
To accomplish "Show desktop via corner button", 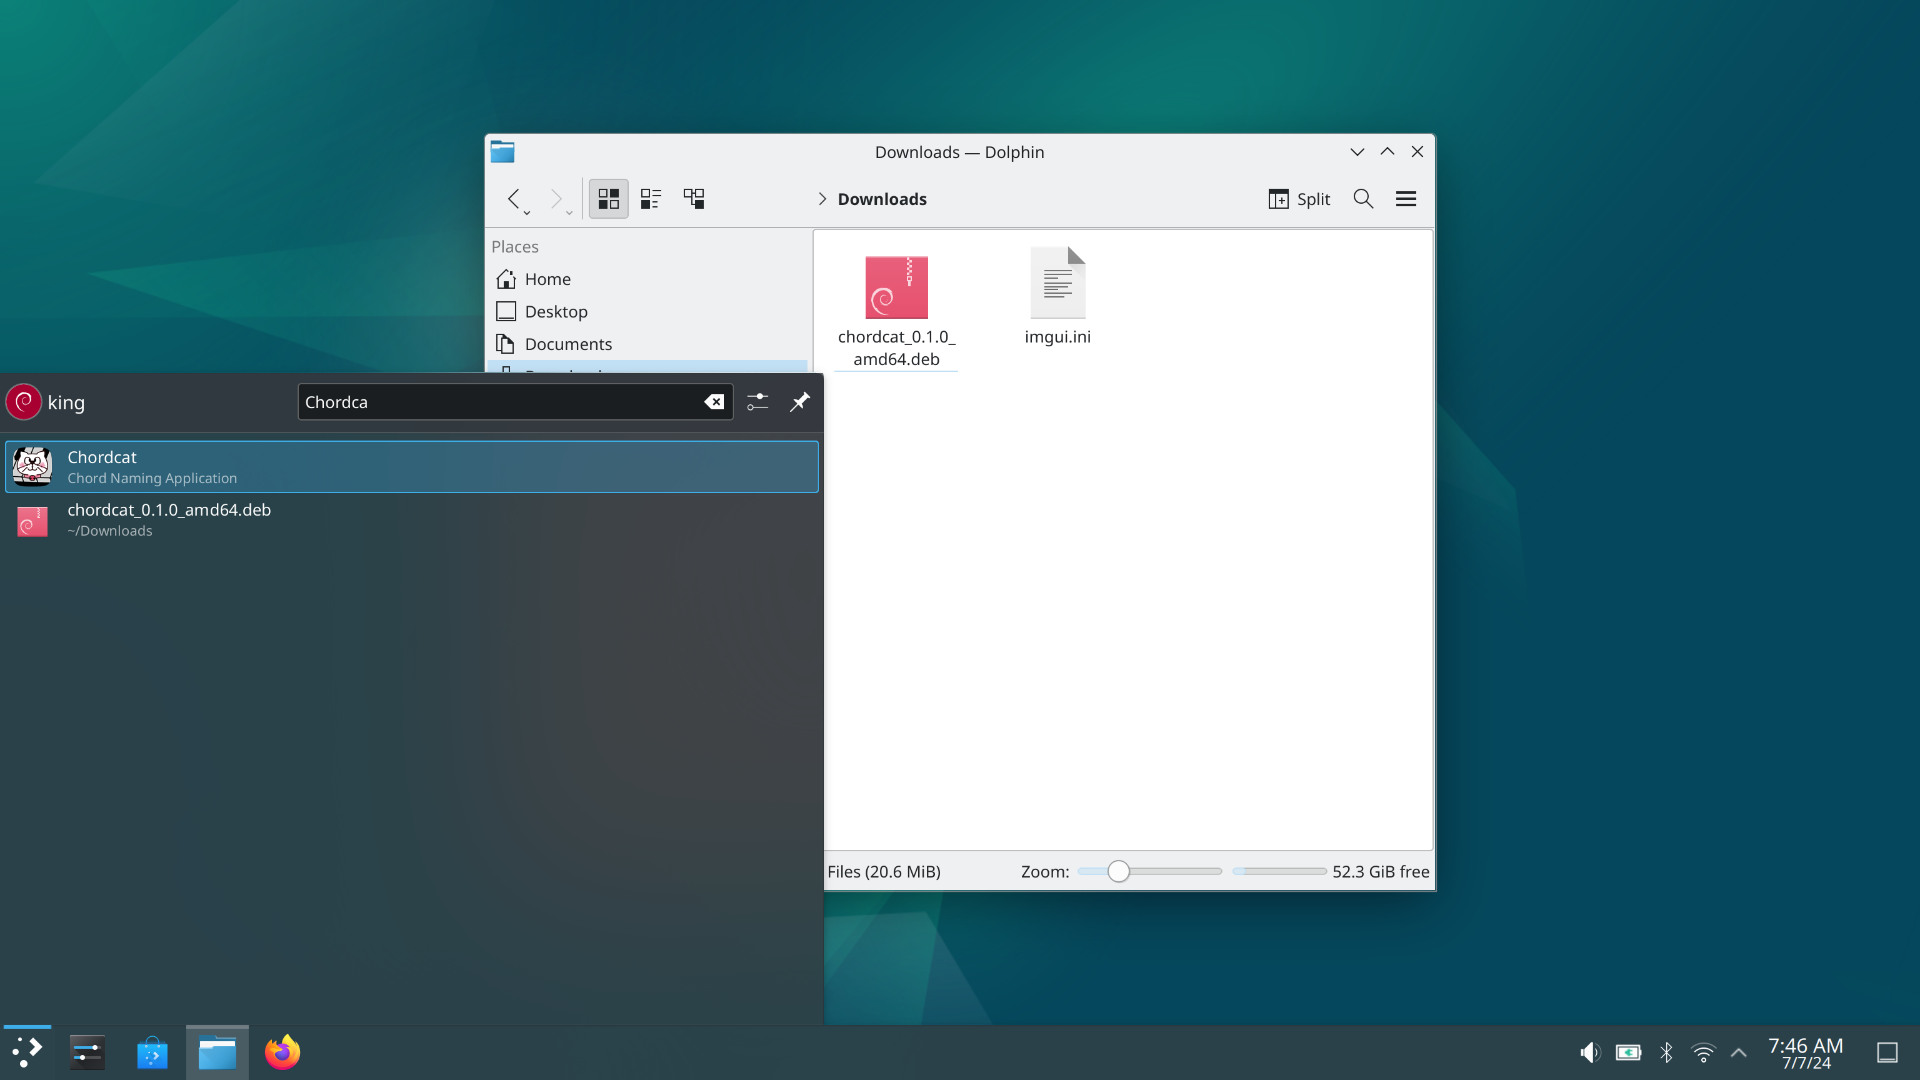I will click(1887, 1052).
